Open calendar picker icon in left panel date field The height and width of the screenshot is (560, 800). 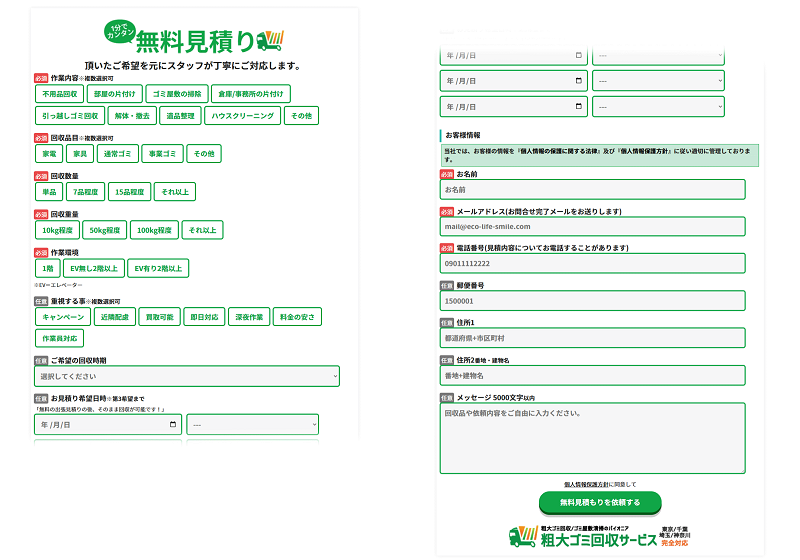(172, 424)
